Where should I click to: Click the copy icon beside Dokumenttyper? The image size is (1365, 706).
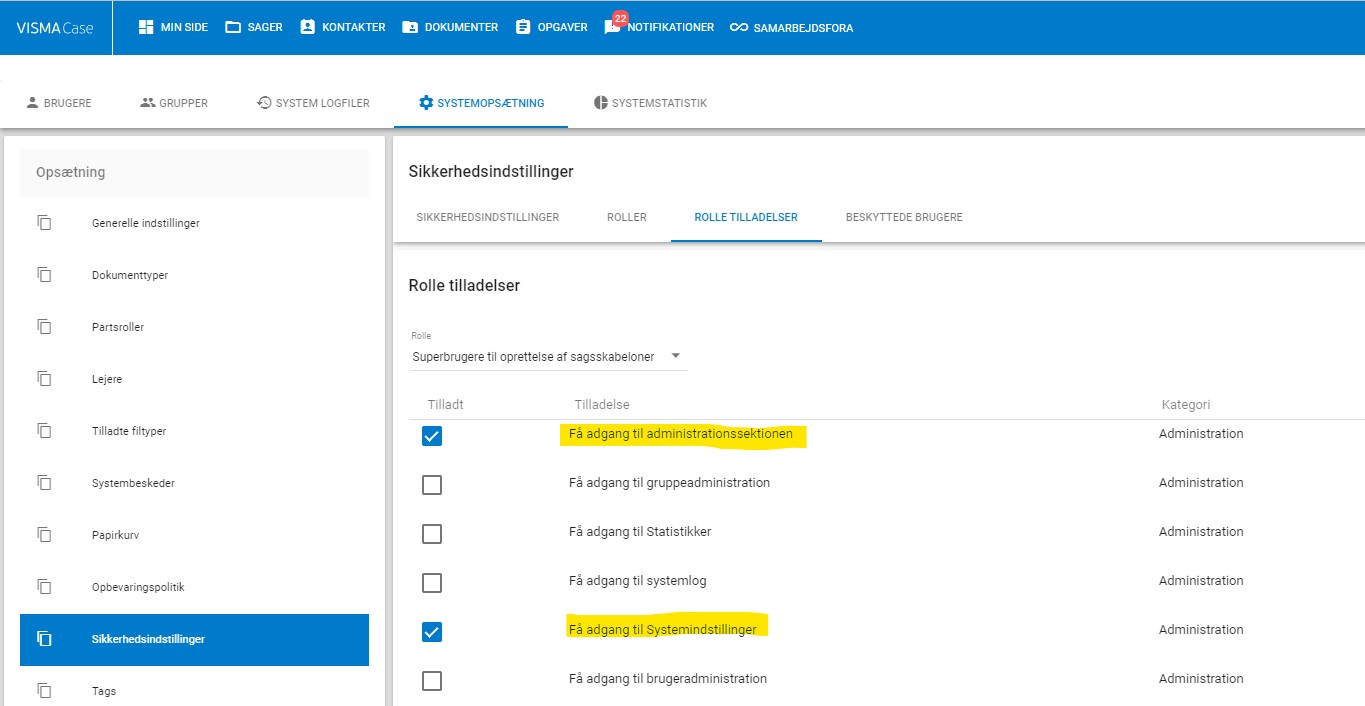[x=44, y=275]
